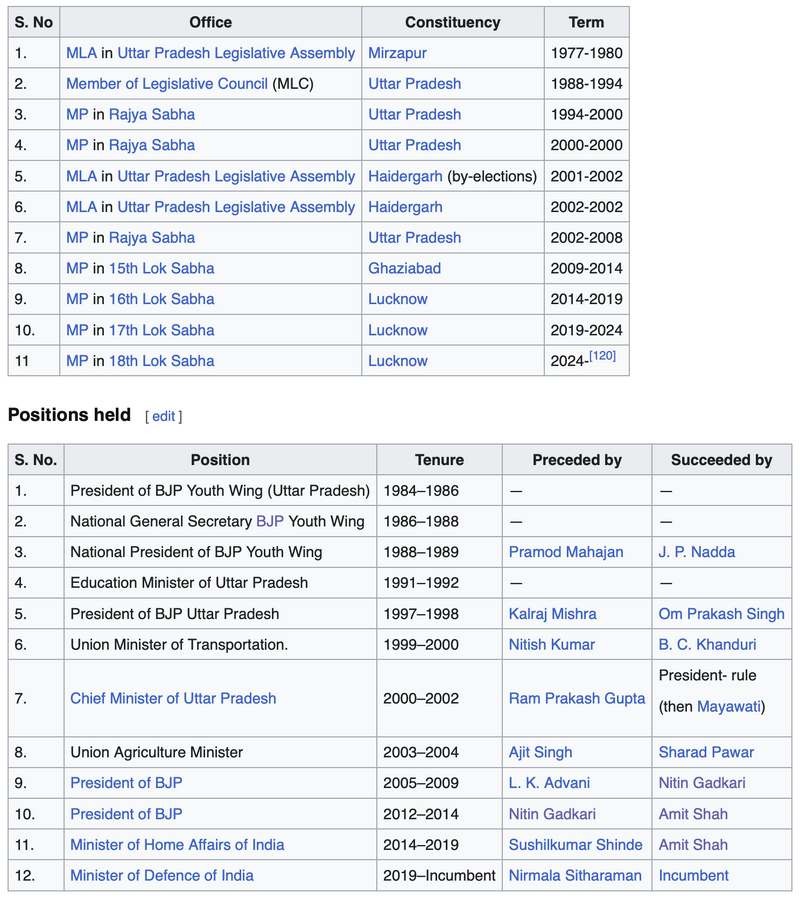This screenshot has height=900, width=800.
Task: Click the Ram Prakash Gupta link
Action: pos(576,698)
